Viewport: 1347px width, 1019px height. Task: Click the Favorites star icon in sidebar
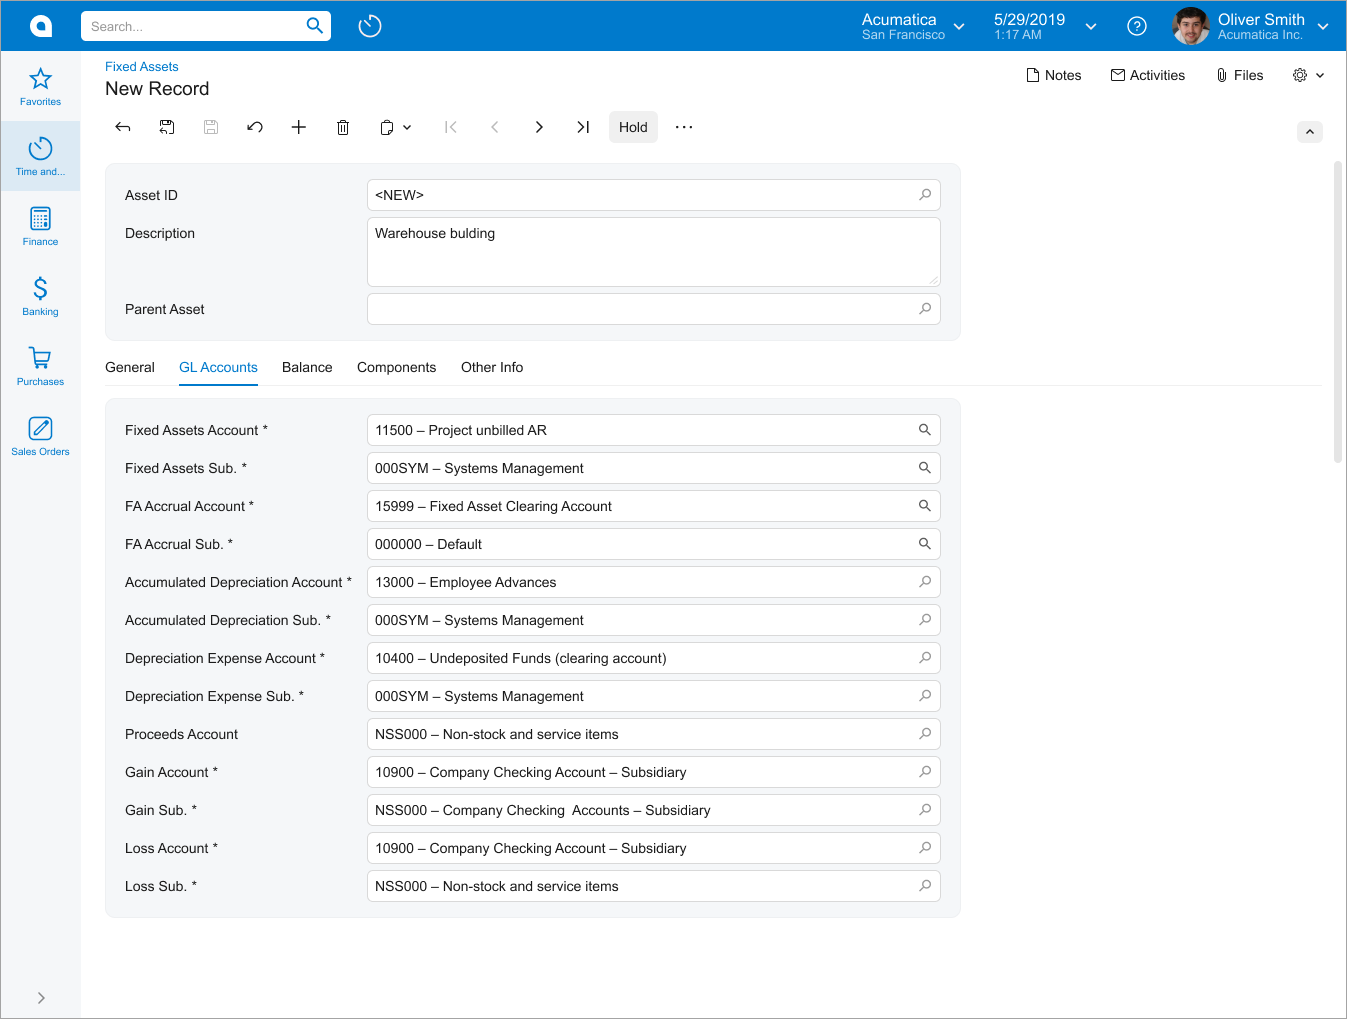[40, 79]
